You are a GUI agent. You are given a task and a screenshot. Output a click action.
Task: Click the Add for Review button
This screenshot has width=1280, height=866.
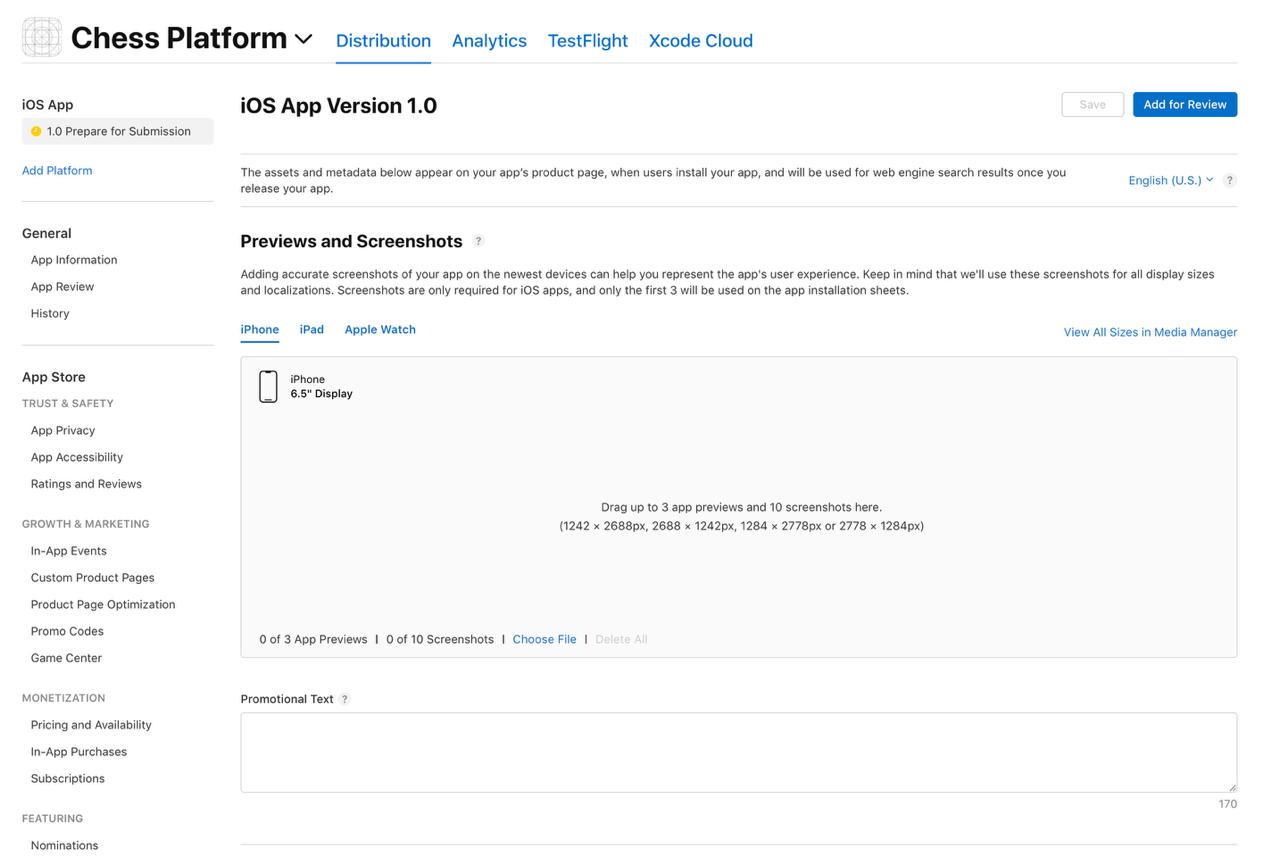click(x=1185, y=105)
